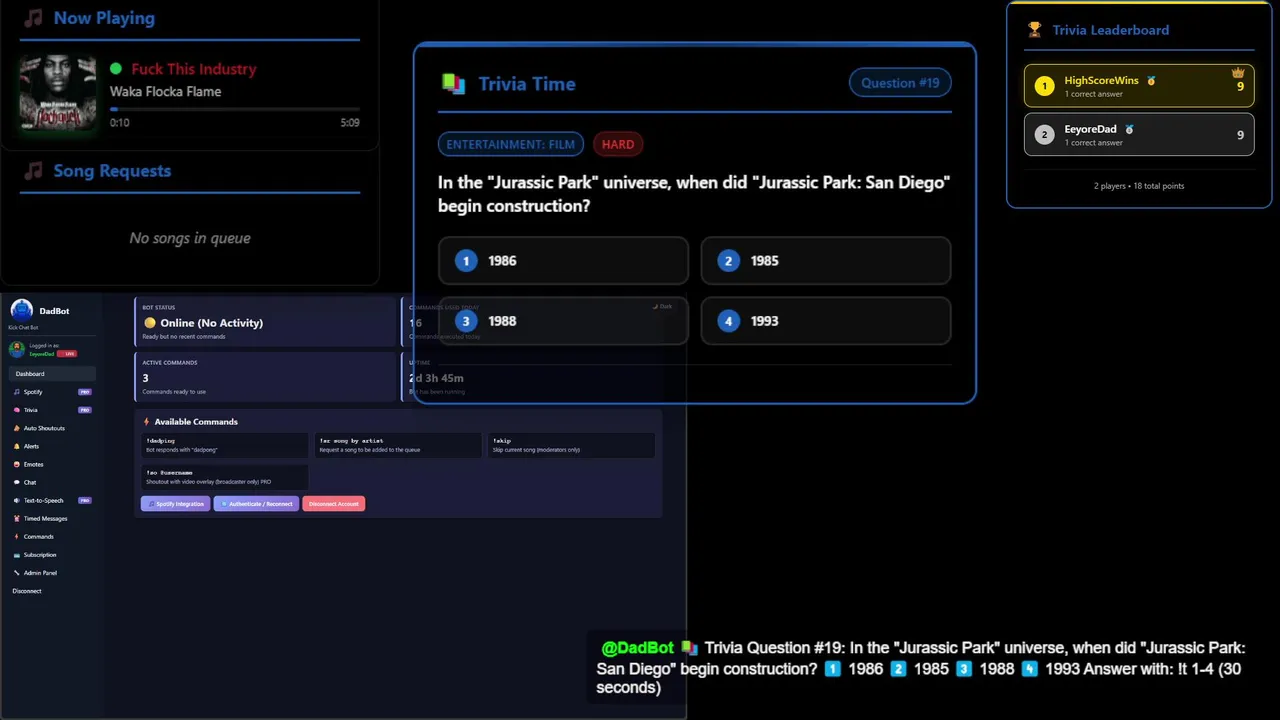Click the Active Commands count card
Viewport: 1280px width, 720px height.
click(266, 377)
